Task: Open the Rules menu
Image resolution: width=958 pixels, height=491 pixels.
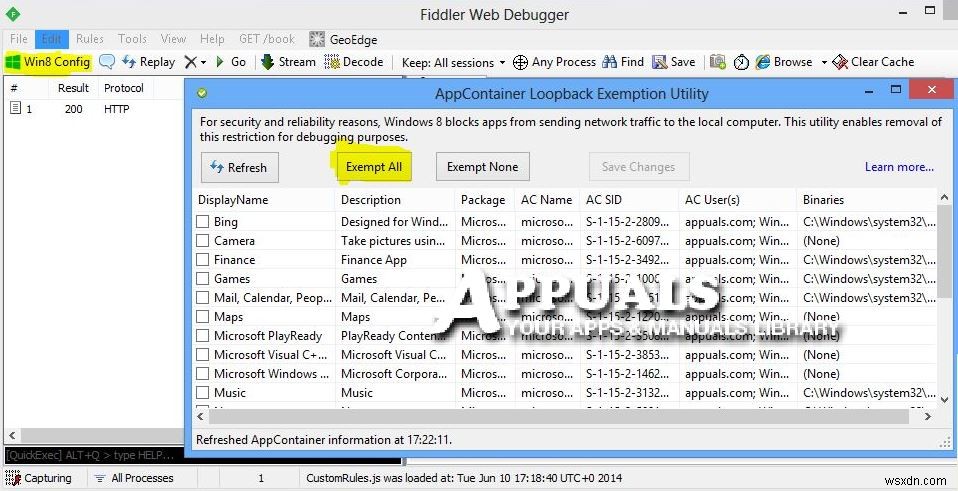Action: (90, 39)
